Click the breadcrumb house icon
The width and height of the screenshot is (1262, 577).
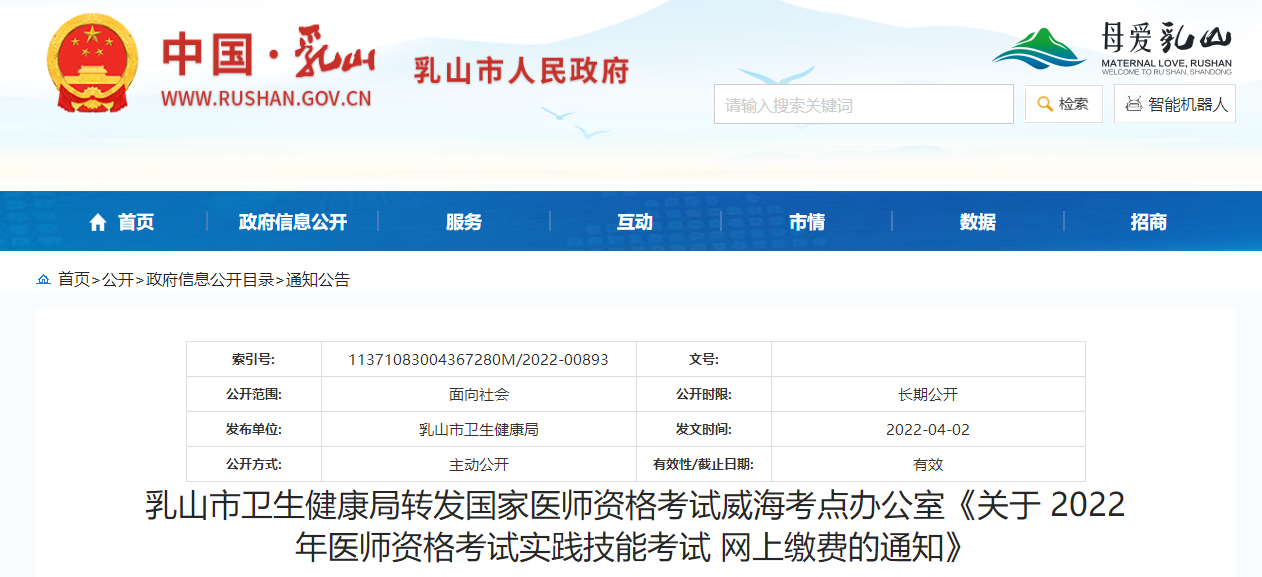point(43,280)
